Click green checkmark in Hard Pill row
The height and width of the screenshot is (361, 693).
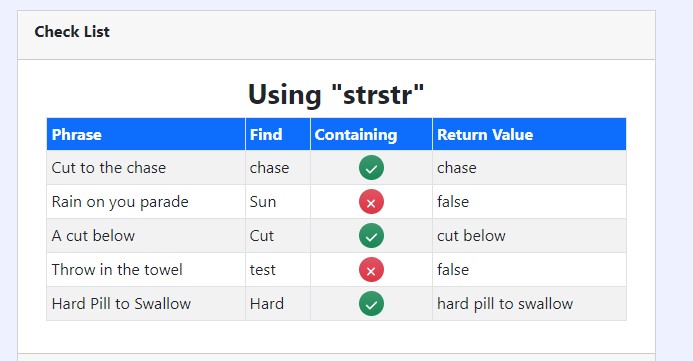click(371, 304)
